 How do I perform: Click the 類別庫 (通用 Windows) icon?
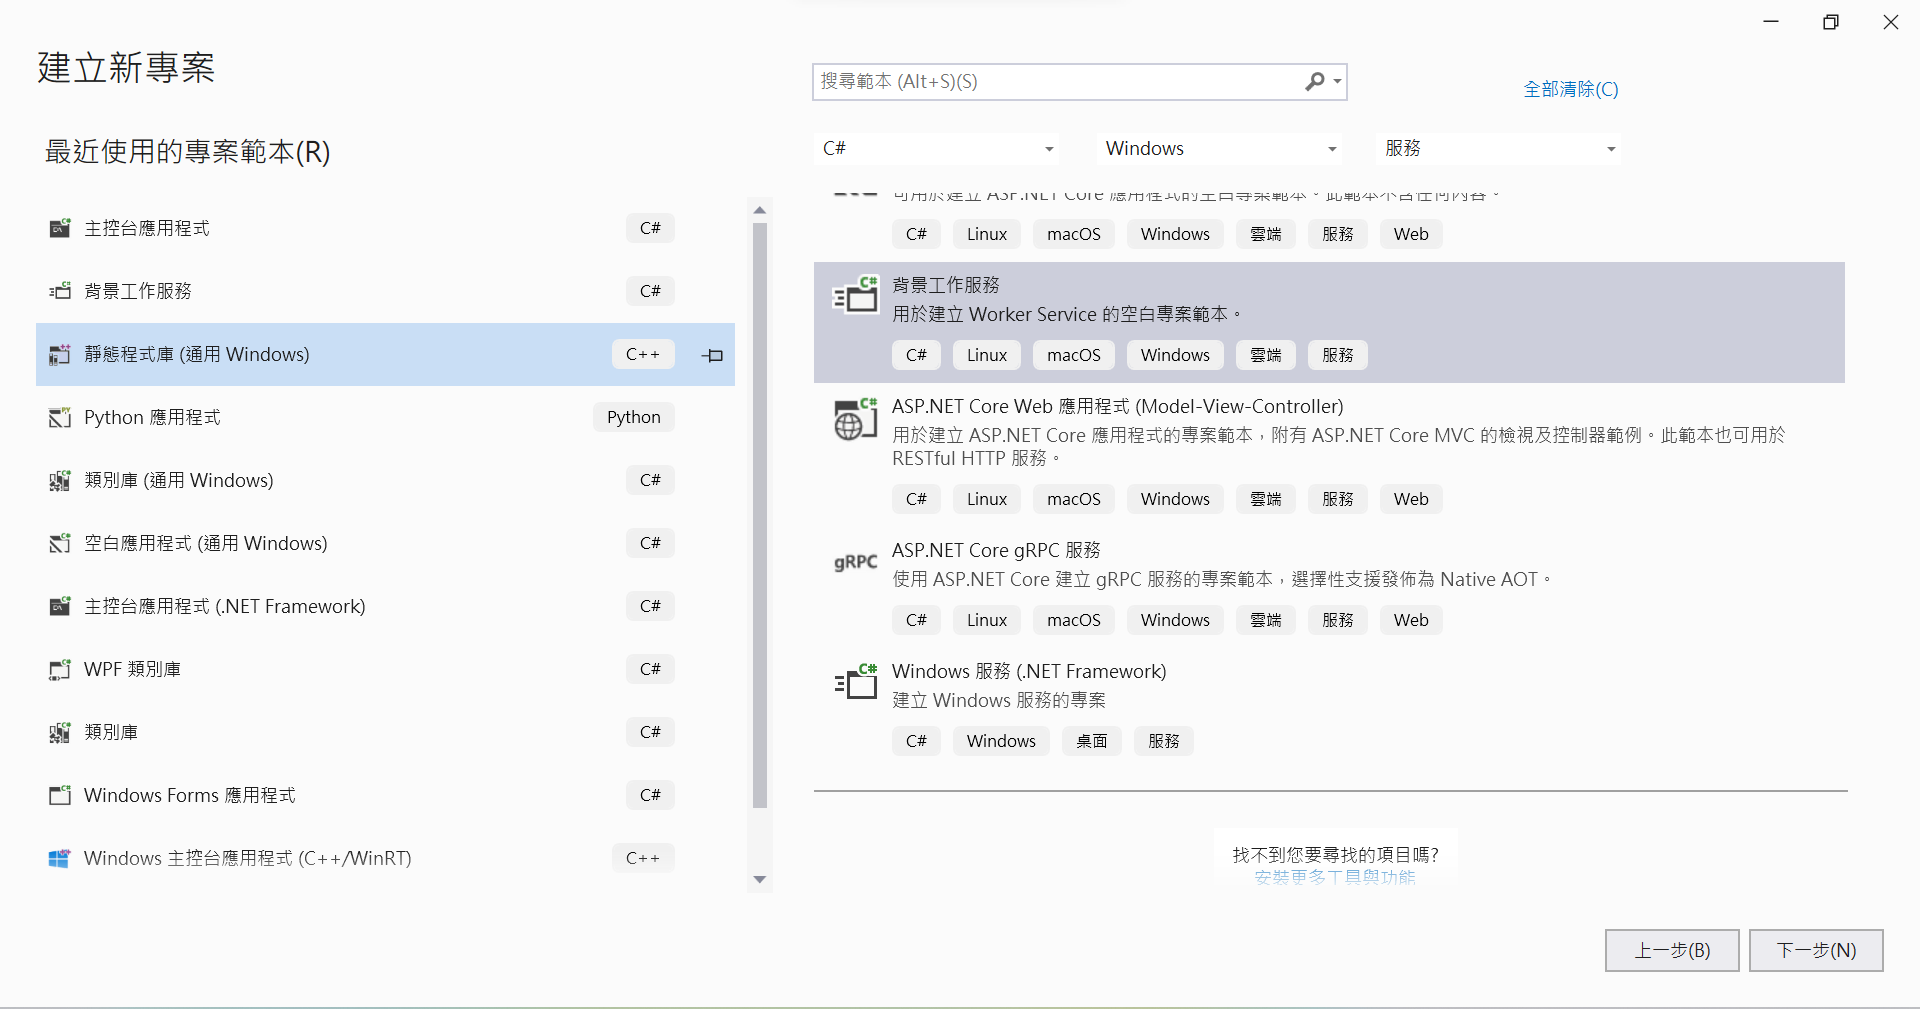pos(60,480)
